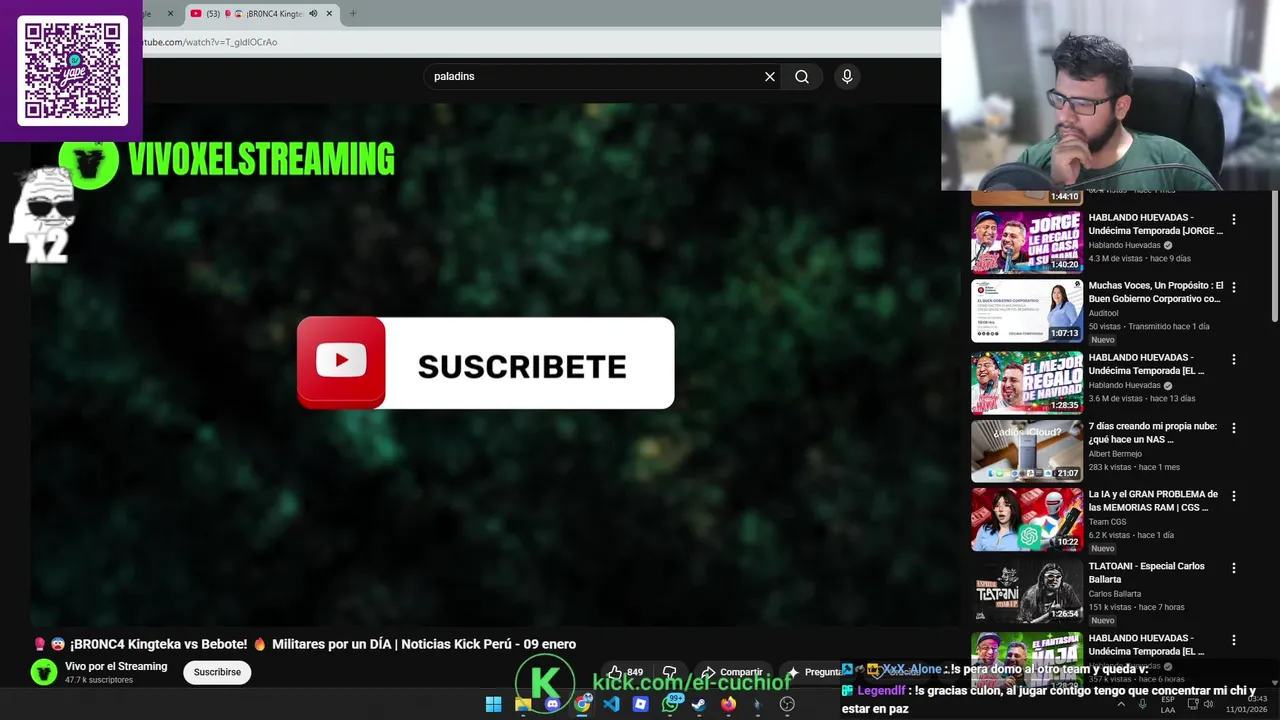This screenshot has height=720, width=1280.
Task: Open options menu for Undécima Temporada JORGE video
Action: [x=1233, y=219]
